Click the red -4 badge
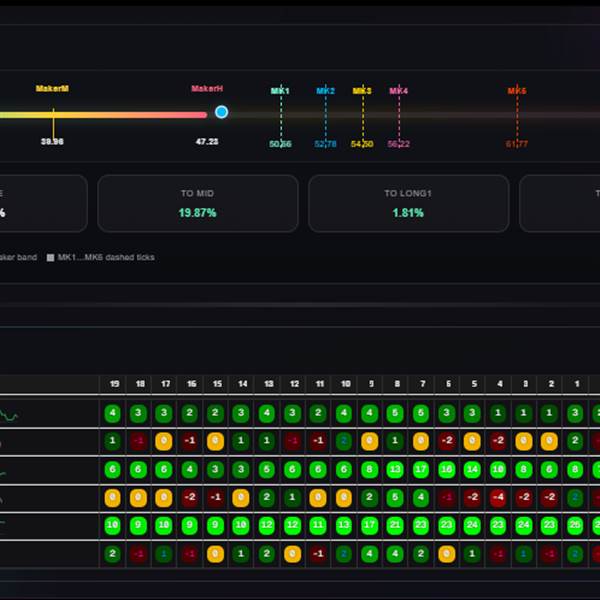This screenshot has width=600, height=600. (498, 497)
